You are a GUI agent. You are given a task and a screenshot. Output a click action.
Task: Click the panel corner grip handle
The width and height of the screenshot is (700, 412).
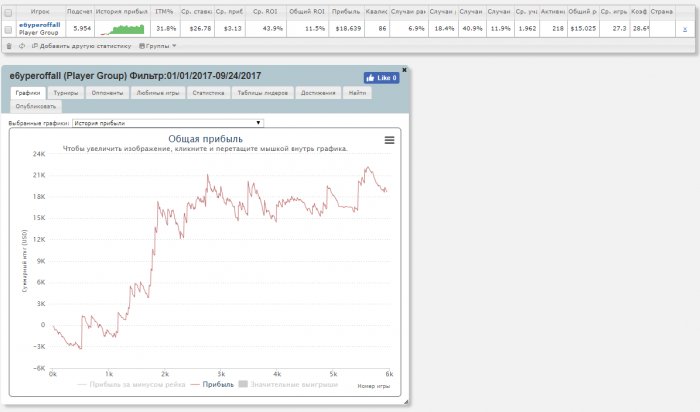[406, 402]
